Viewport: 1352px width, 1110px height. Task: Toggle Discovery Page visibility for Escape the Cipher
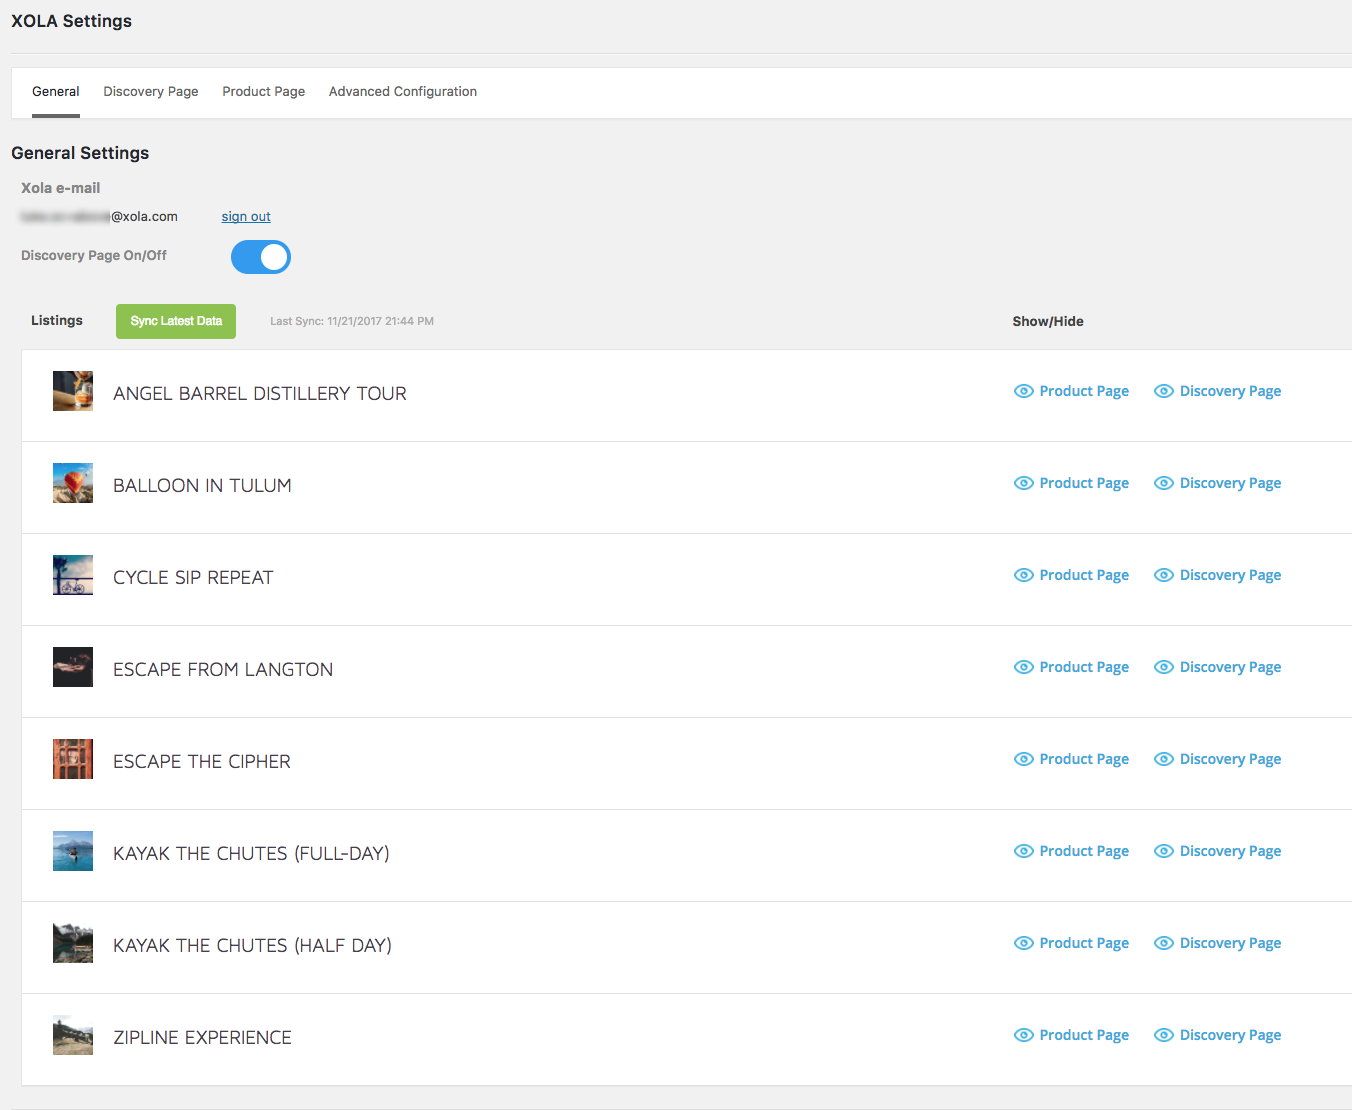[x=1217, y=759]
